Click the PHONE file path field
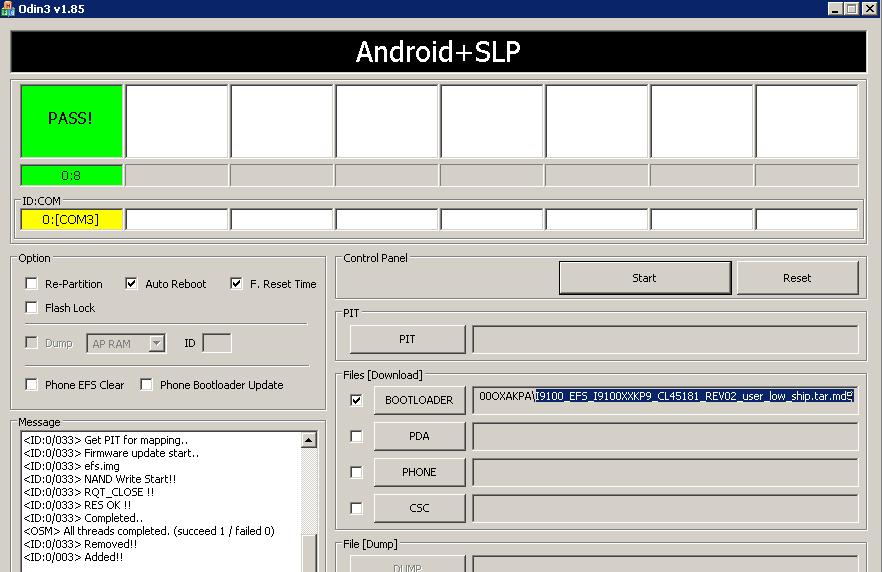 [x=665, y=472]
